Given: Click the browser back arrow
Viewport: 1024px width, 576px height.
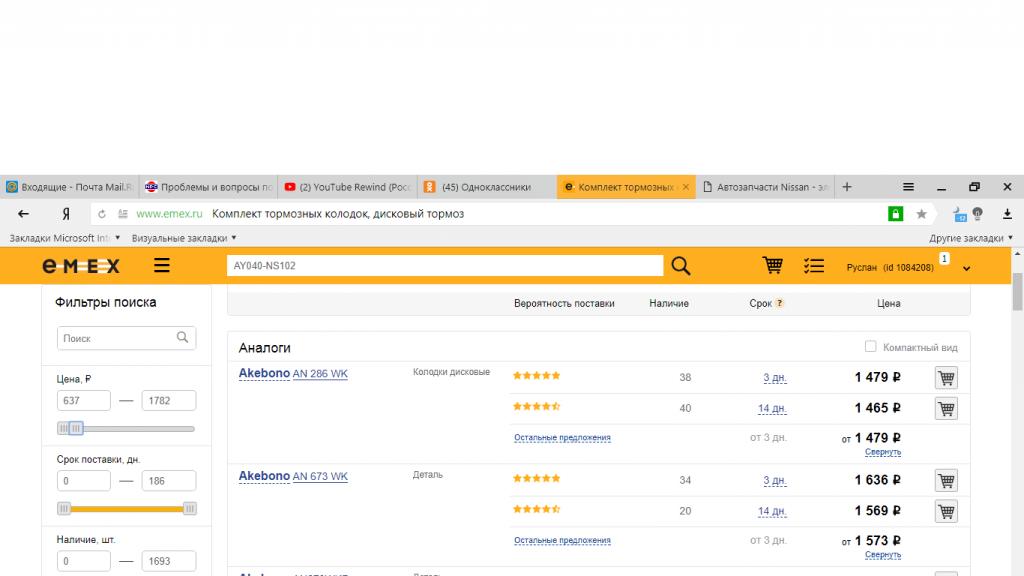Looking at the screenshot, I should tap(24, 214).
